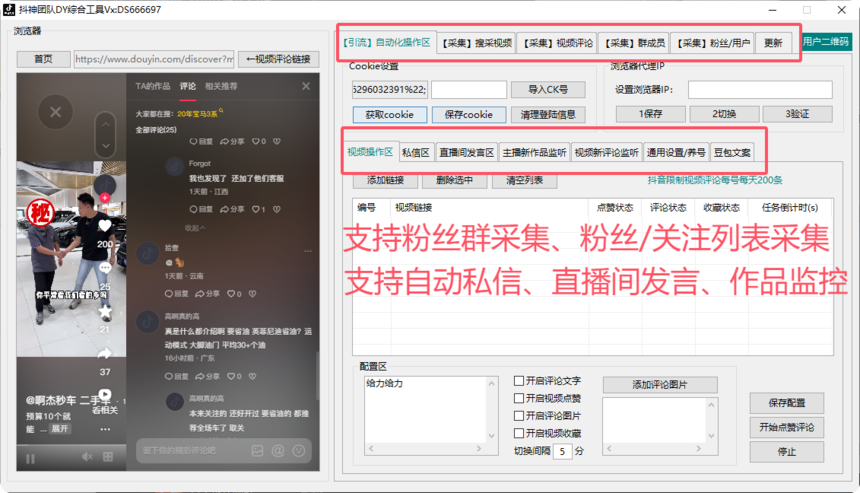Screen dimensions: 860x493
Task: Unmute the video's speaker icon
Action: (87, 457)
